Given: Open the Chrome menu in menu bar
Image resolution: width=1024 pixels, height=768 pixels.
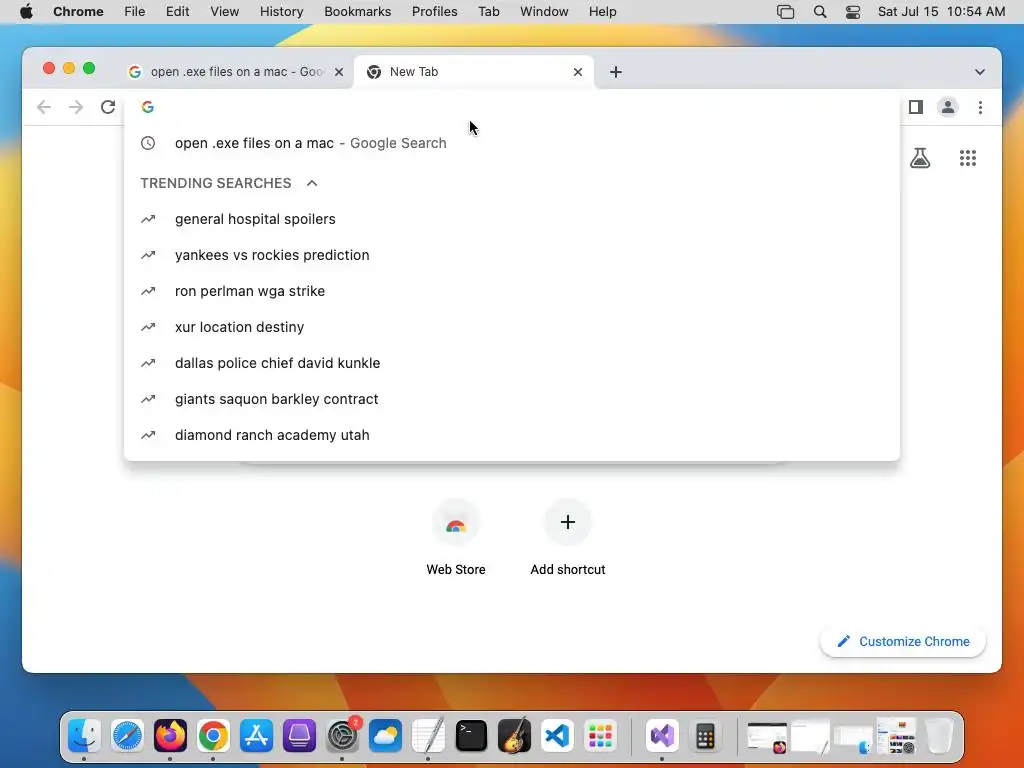Looking at the screenshot, I should click(x=78, y=12).
